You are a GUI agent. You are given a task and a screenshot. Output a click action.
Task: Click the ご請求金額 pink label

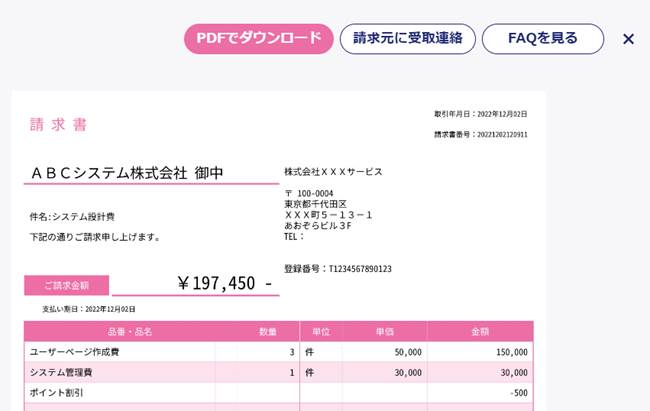tap(66, 285)
